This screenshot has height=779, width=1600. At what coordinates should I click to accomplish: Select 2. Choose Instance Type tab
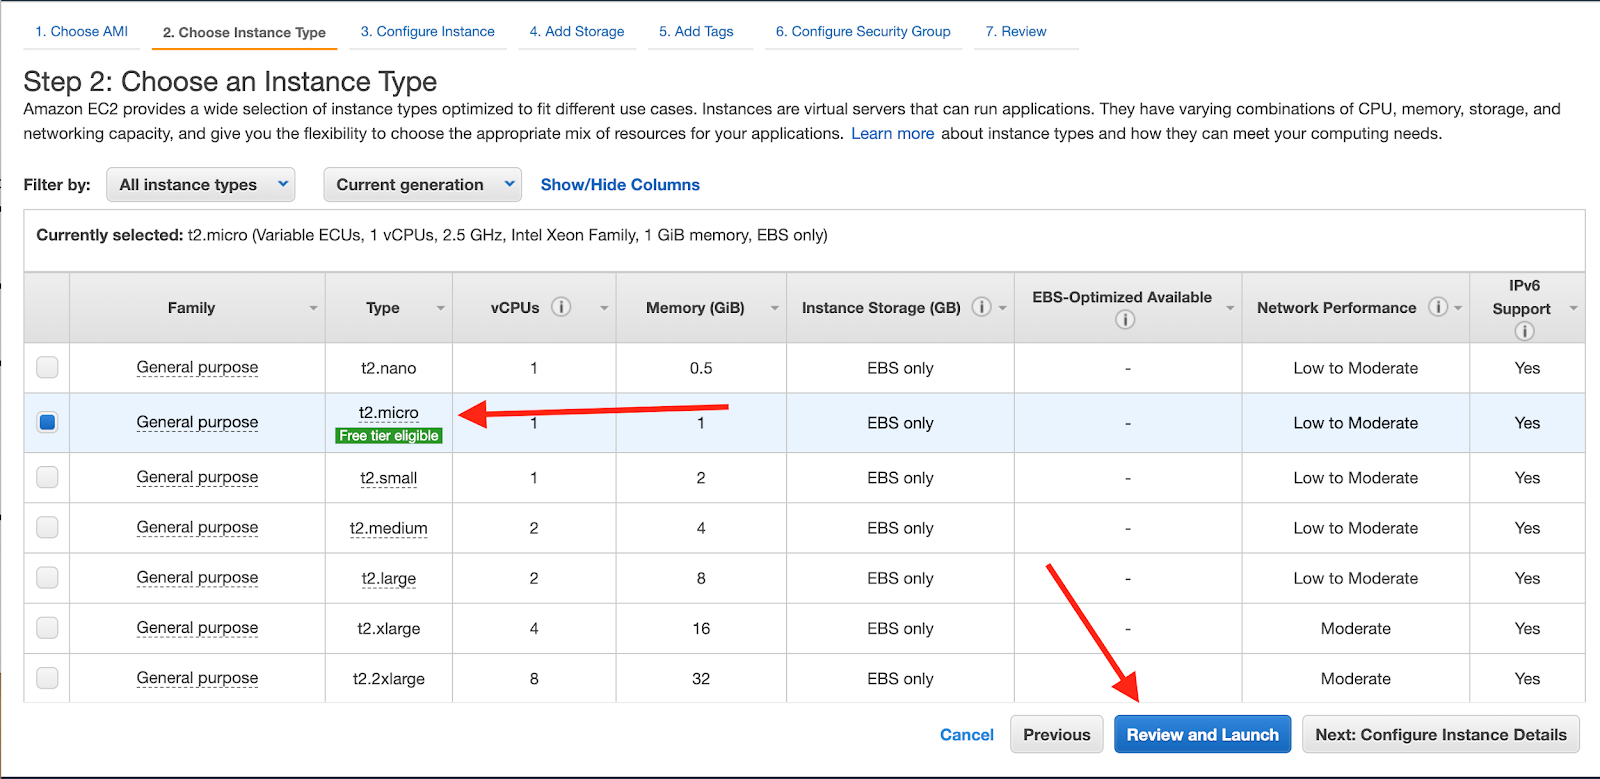coord(244,32)
